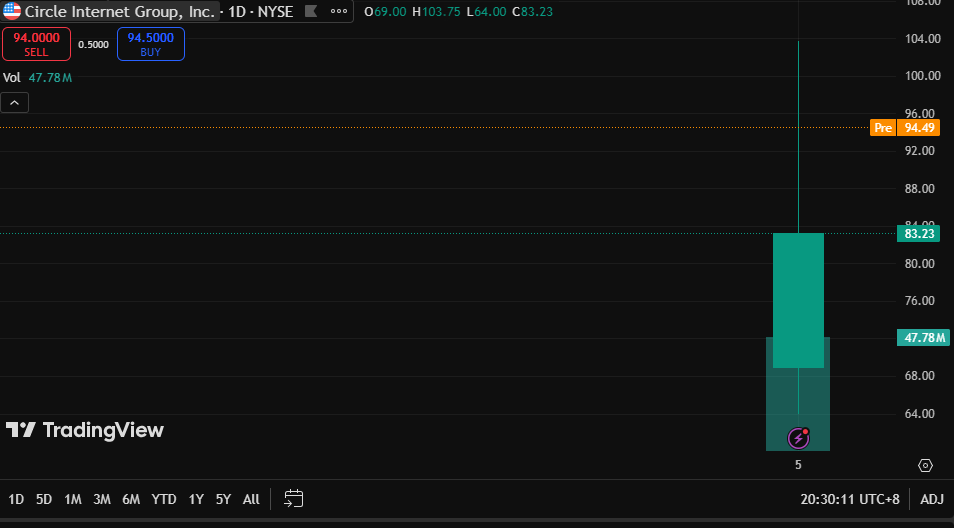Click the high value H103.75 in the legend
Viewport: 954px width, 528px height.
436,12
